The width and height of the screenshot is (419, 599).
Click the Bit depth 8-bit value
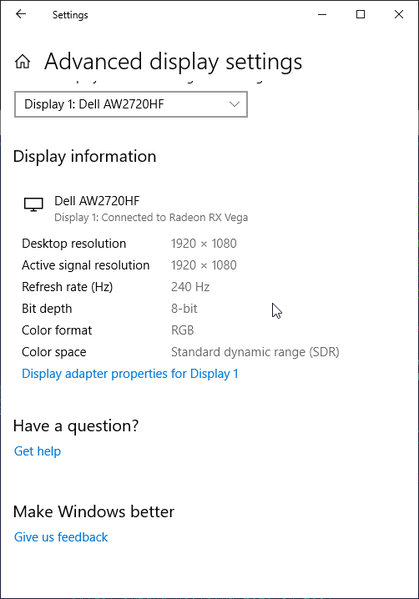[184, 309]
